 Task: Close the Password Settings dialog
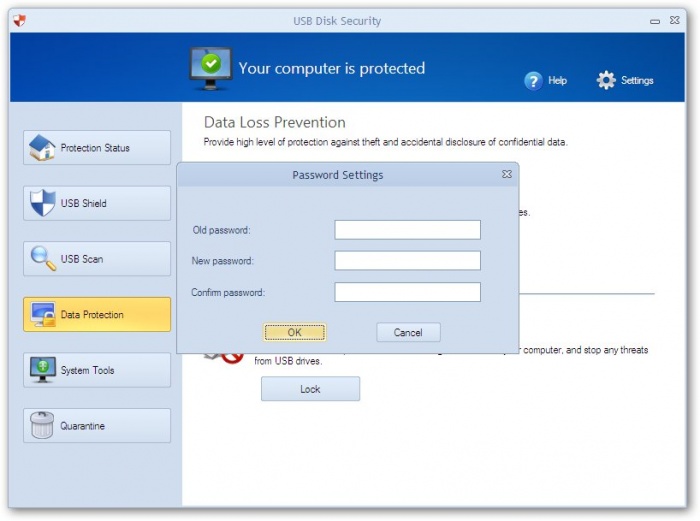(x=507, y=174)
